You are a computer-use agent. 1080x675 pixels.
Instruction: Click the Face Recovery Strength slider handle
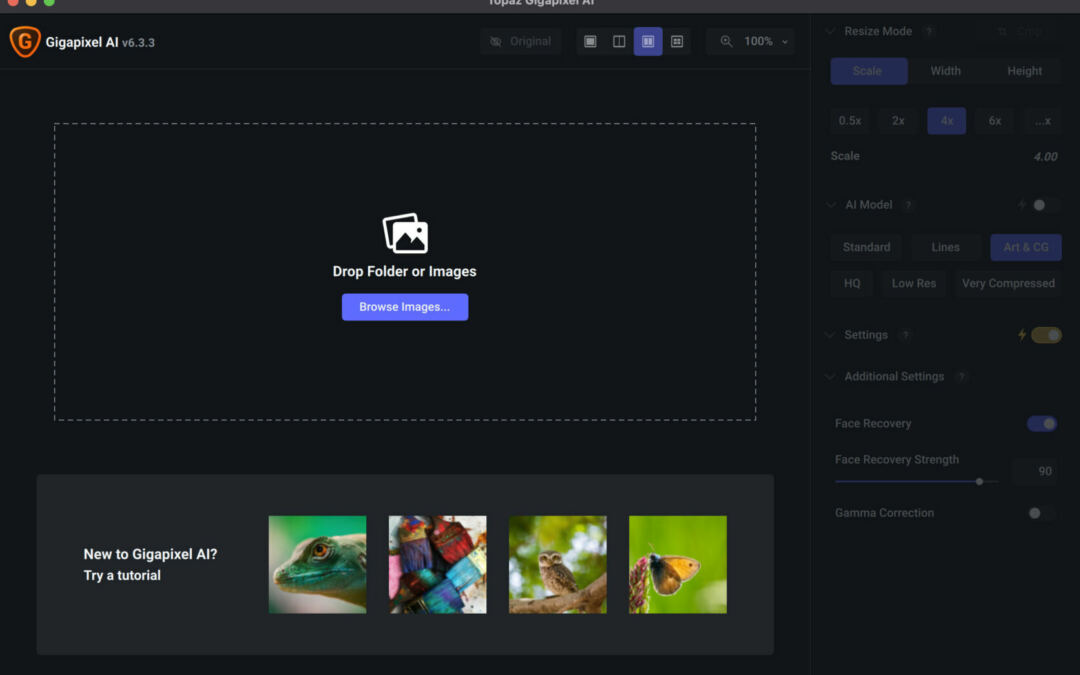(x=979, y=481)
